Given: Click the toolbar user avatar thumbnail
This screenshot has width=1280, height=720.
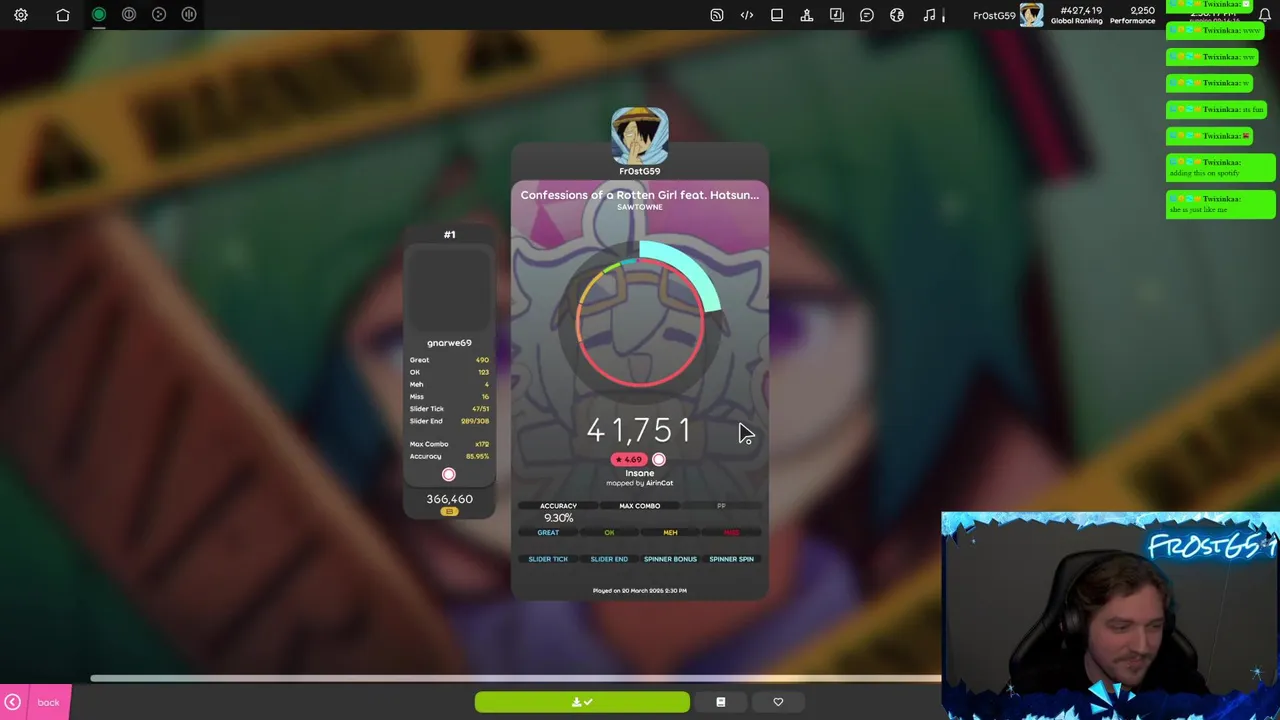Looking at the screenshot, I should click(x=1032, y=15).
